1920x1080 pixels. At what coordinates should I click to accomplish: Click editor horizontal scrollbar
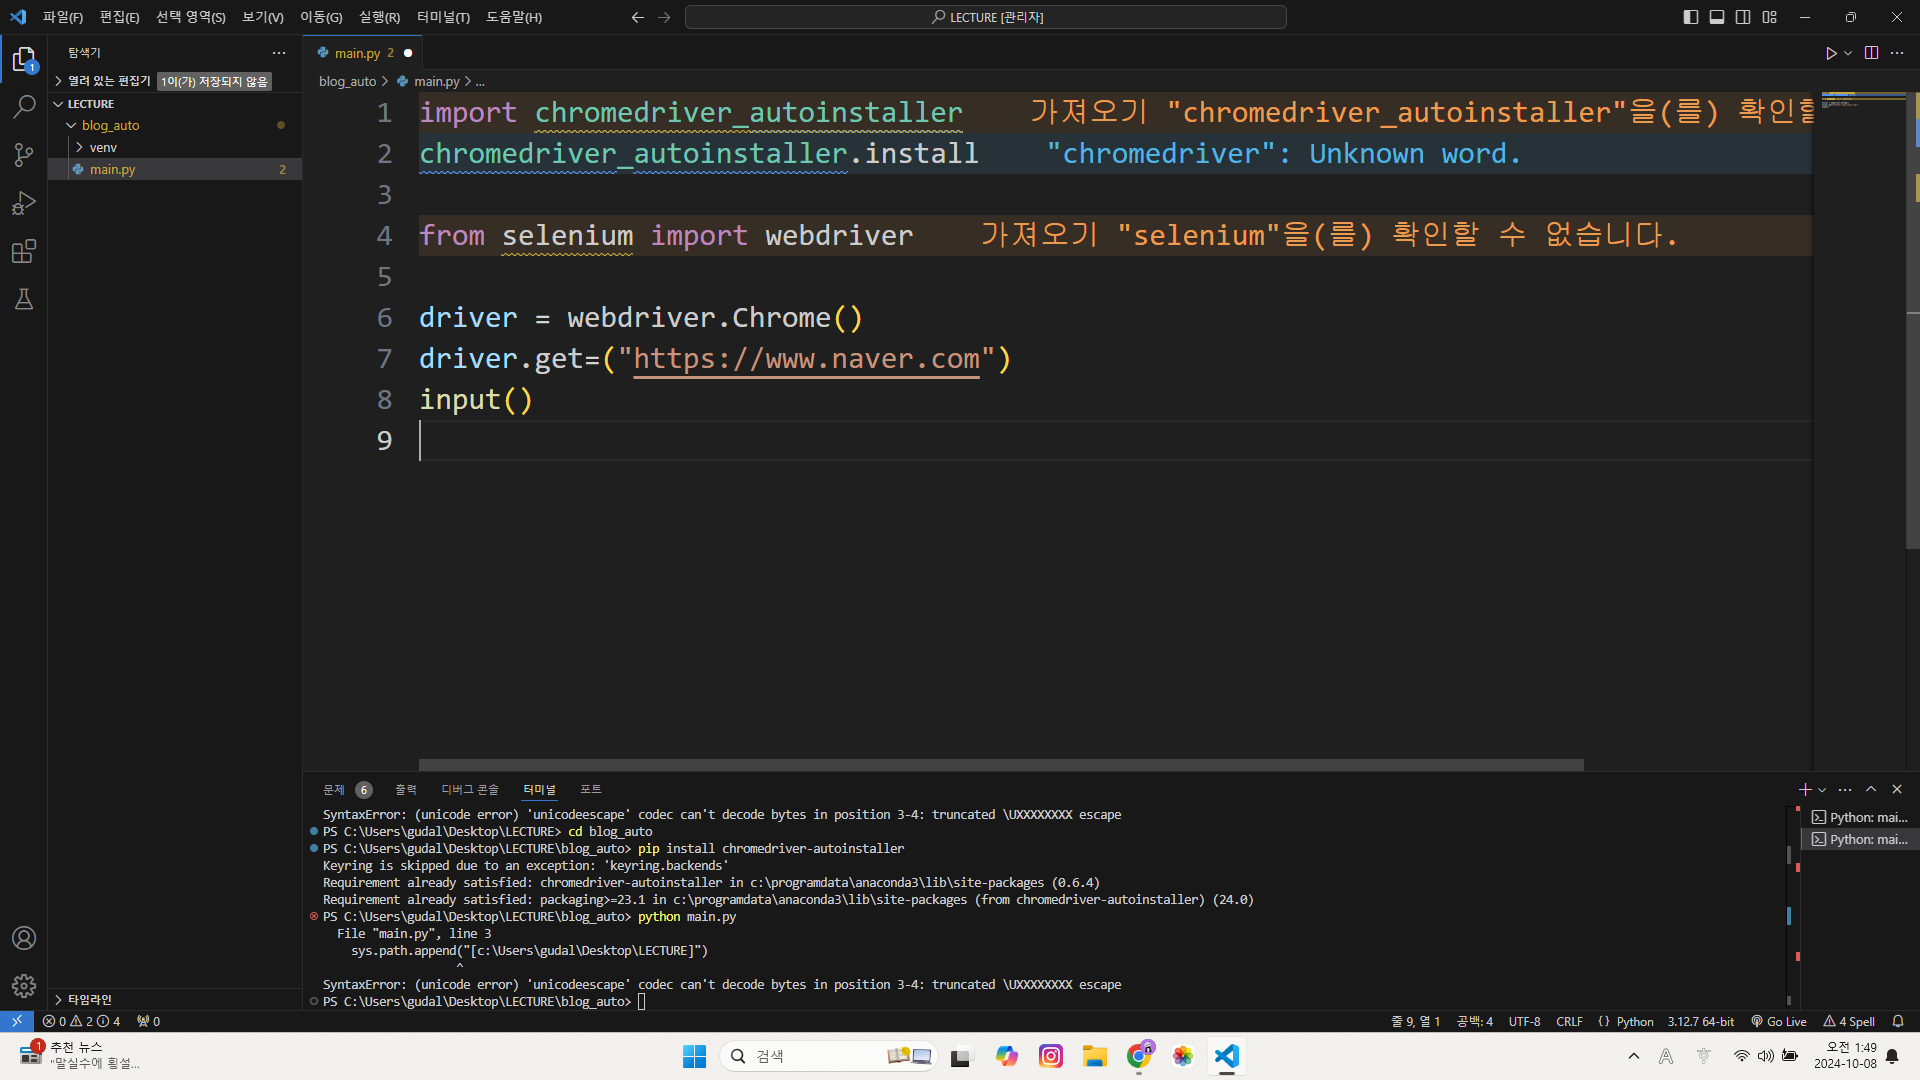[1001, 765]
